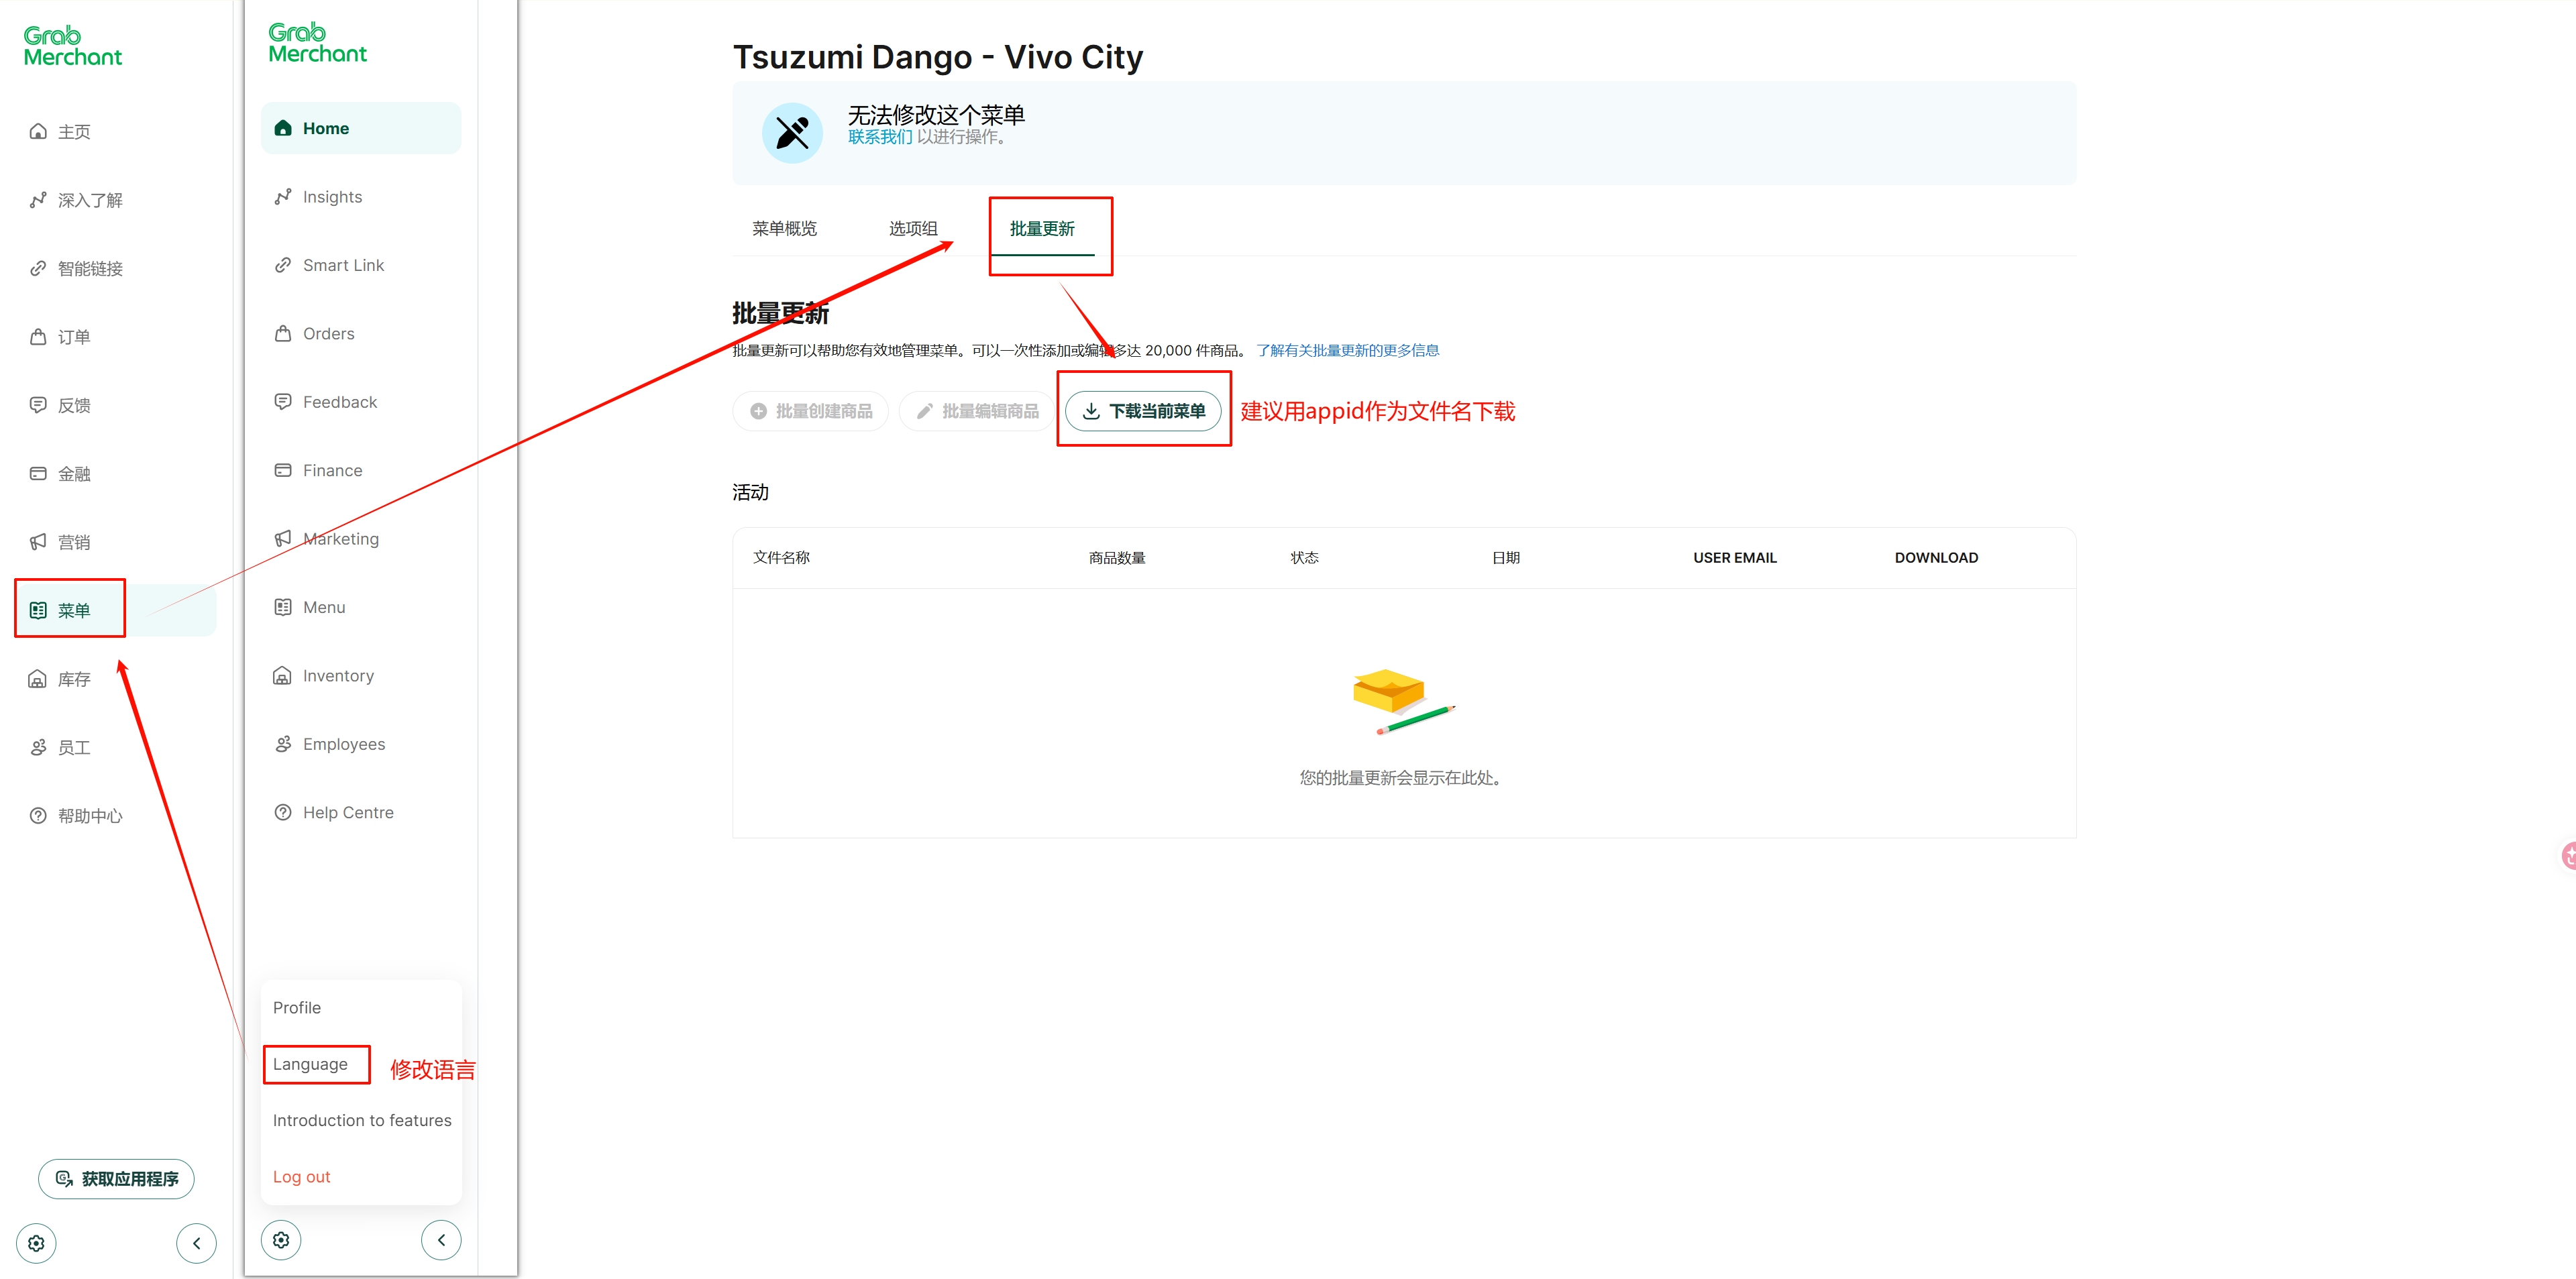Collapse the English sidebar with the chevron
Screen dimensions: 2576x1279
point(441,1240)
